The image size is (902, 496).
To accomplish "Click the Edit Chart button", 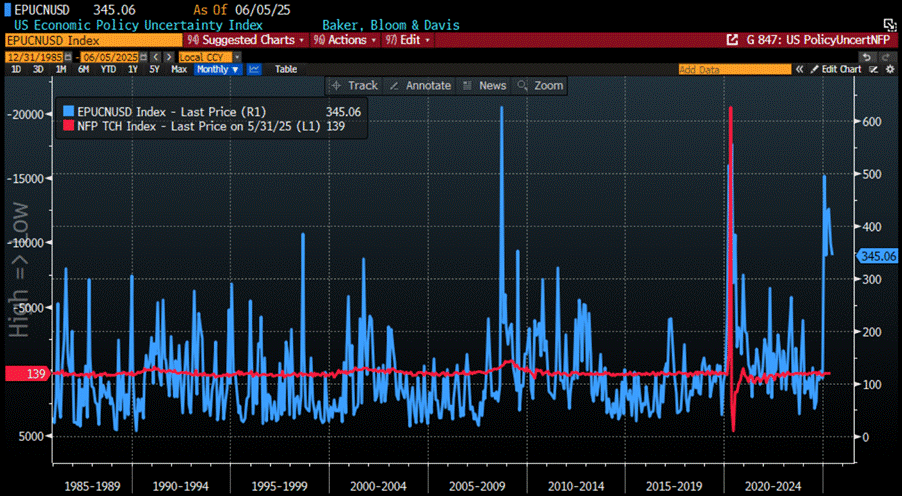I will (x=836, y=69).
